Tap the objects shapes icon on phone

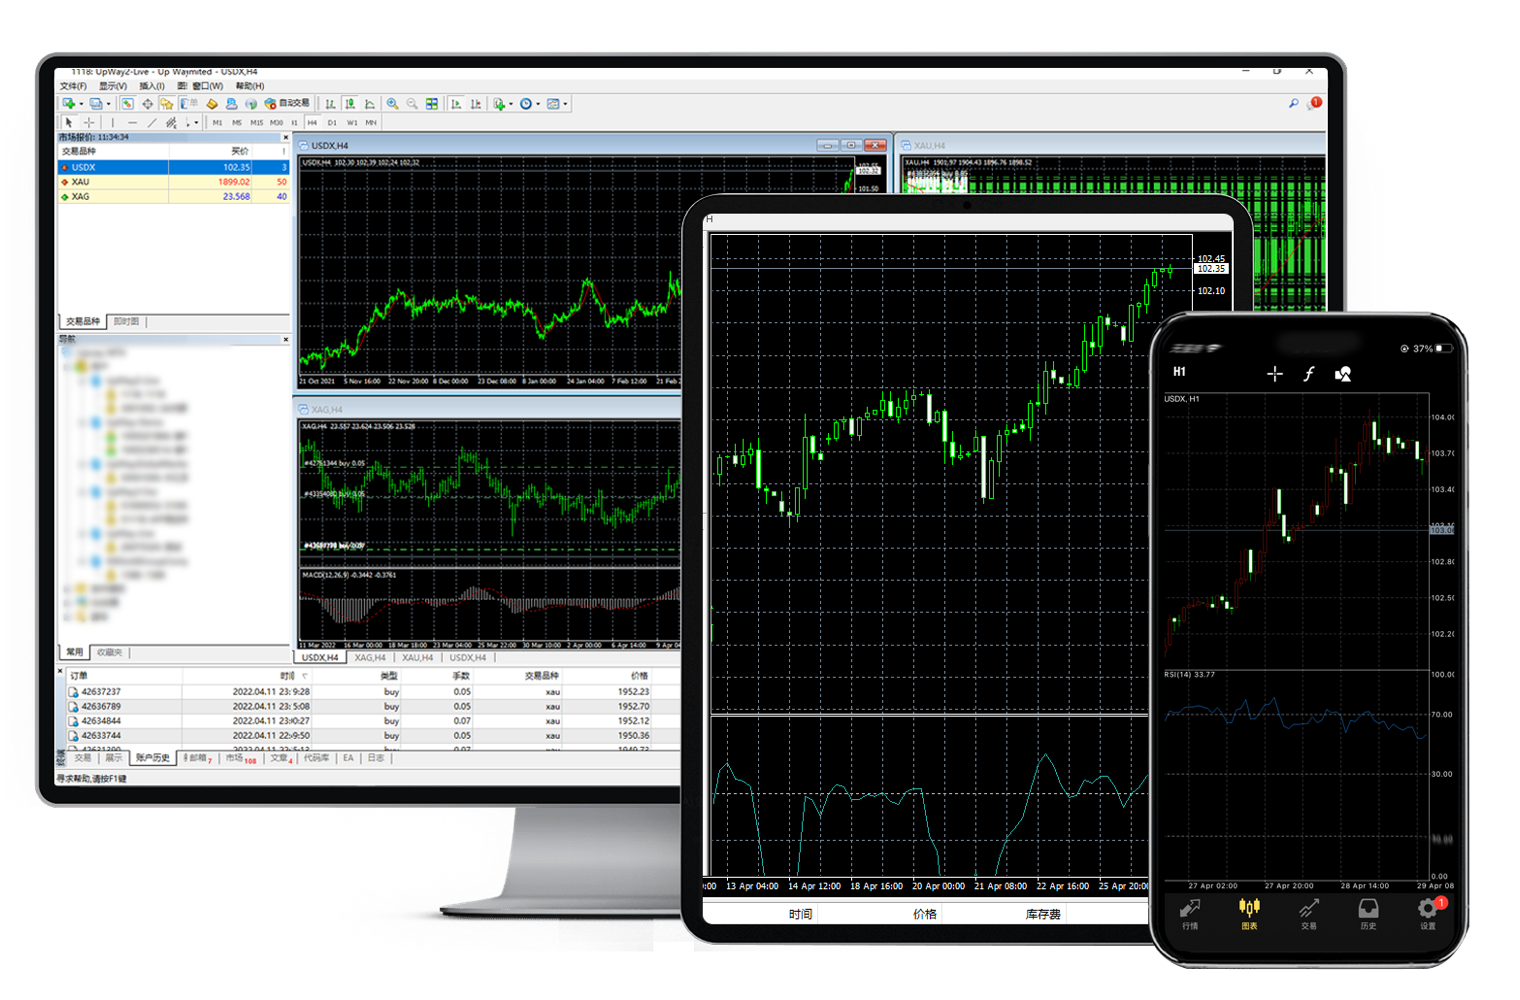coord(1342,374)
